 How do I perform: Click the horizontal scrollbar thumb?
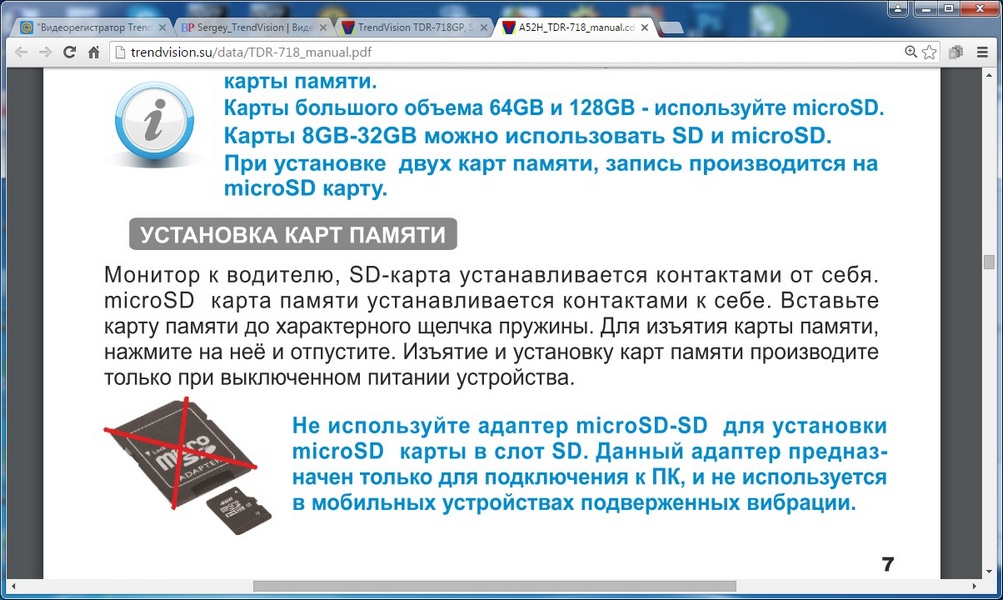click(x=494, y=585)
